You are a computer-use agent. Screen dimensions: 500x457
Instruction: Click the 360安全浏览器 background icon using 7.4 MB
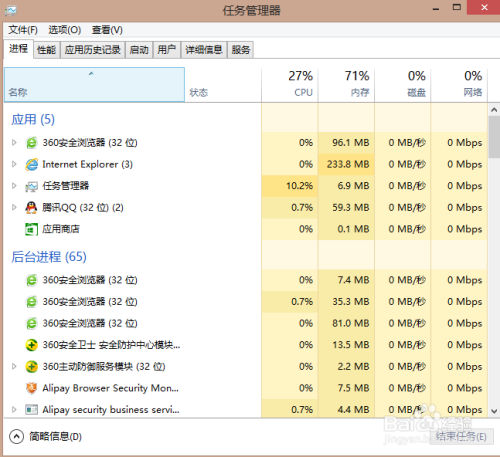tap(32, 280)
